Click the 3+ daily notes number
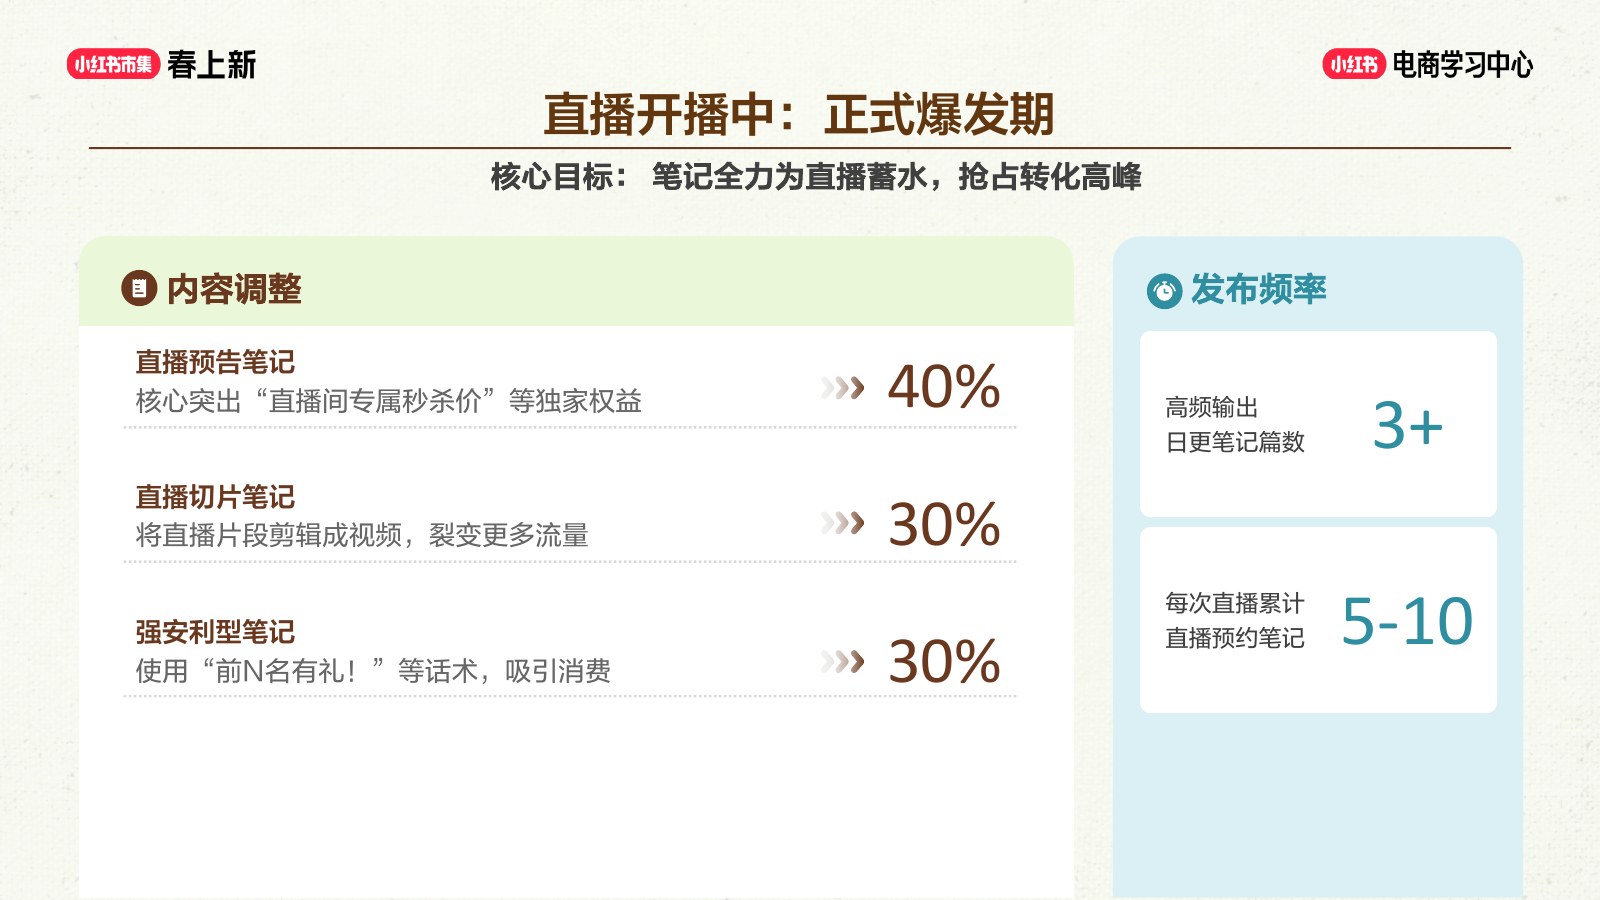1600x900 pixels. click(1408, 425)
